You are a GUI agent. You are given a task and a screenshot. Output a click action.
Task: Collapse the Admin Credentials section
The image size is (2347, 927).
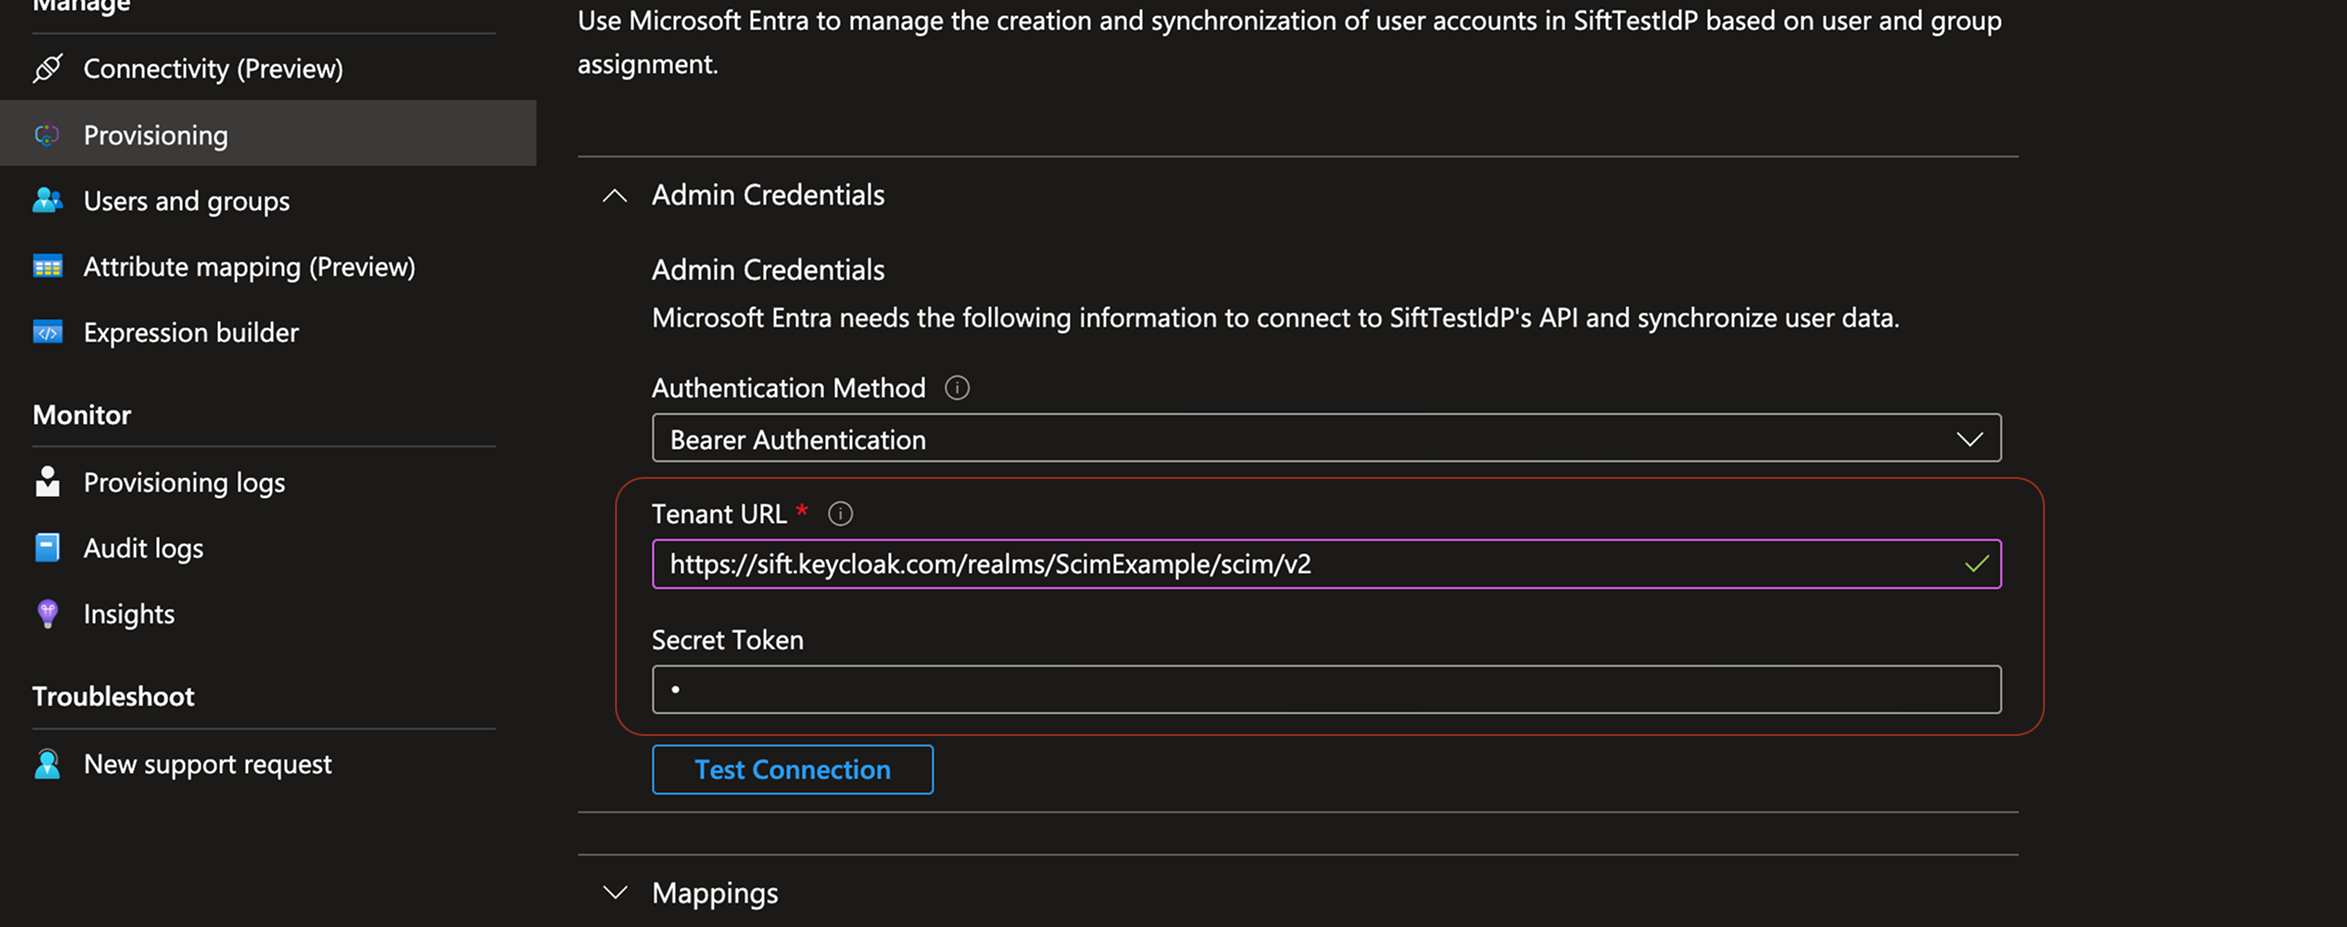(615, 196)
